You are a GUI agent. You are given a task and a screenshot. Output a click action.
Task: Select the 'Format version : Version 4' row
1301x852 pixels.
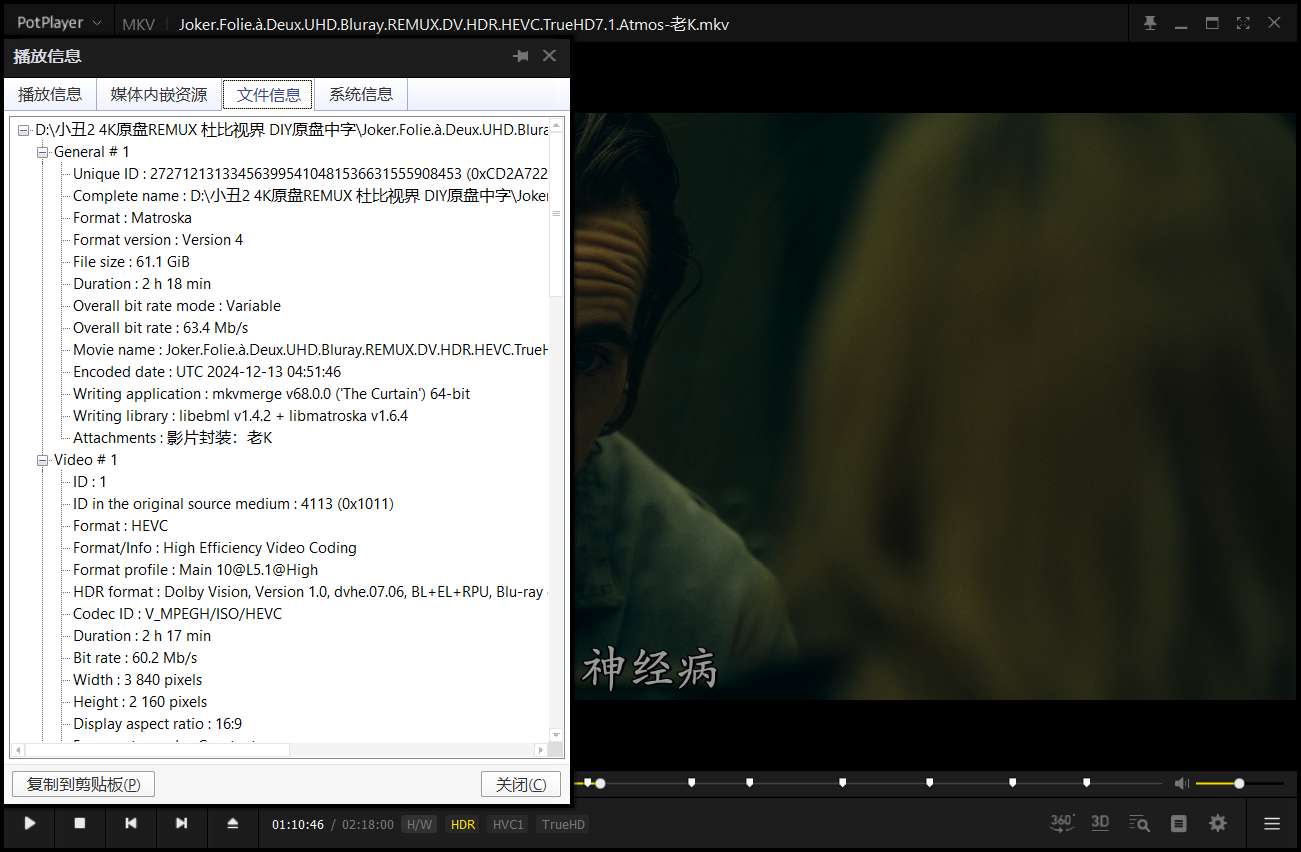158,240
